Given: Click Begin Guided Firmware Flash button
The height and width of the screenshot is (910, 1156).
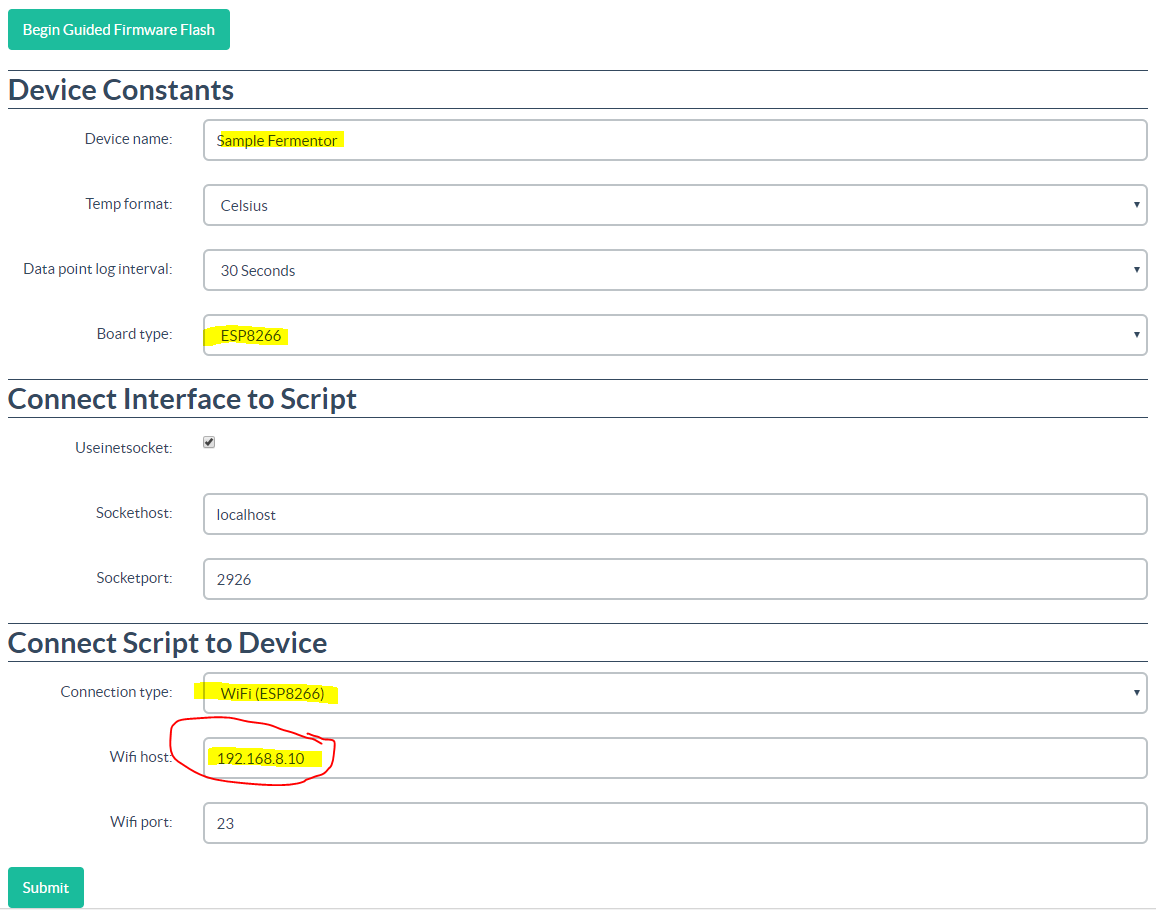Looking at the screenshot, I should click(119, 29).
